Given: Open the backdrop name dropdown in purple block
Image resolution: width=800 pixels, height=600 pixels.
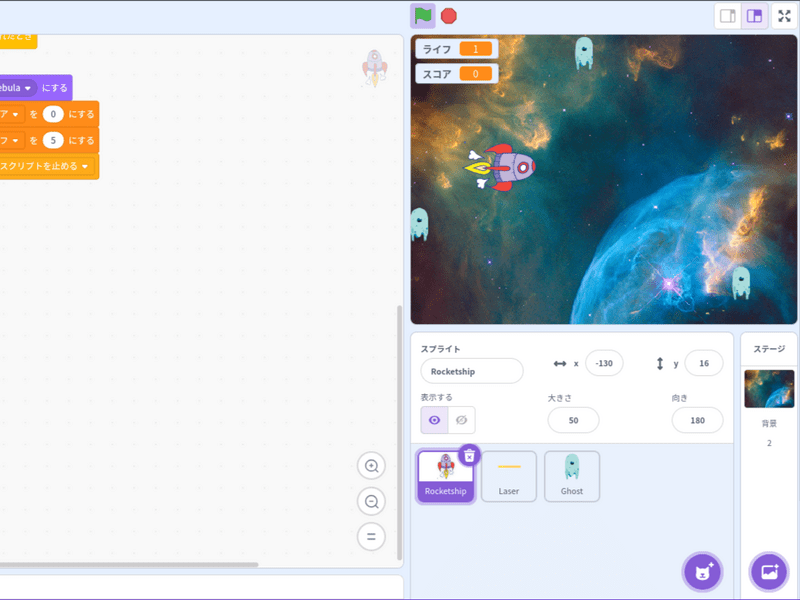Looking at the screenshot, I should click(x=28, y=88).
